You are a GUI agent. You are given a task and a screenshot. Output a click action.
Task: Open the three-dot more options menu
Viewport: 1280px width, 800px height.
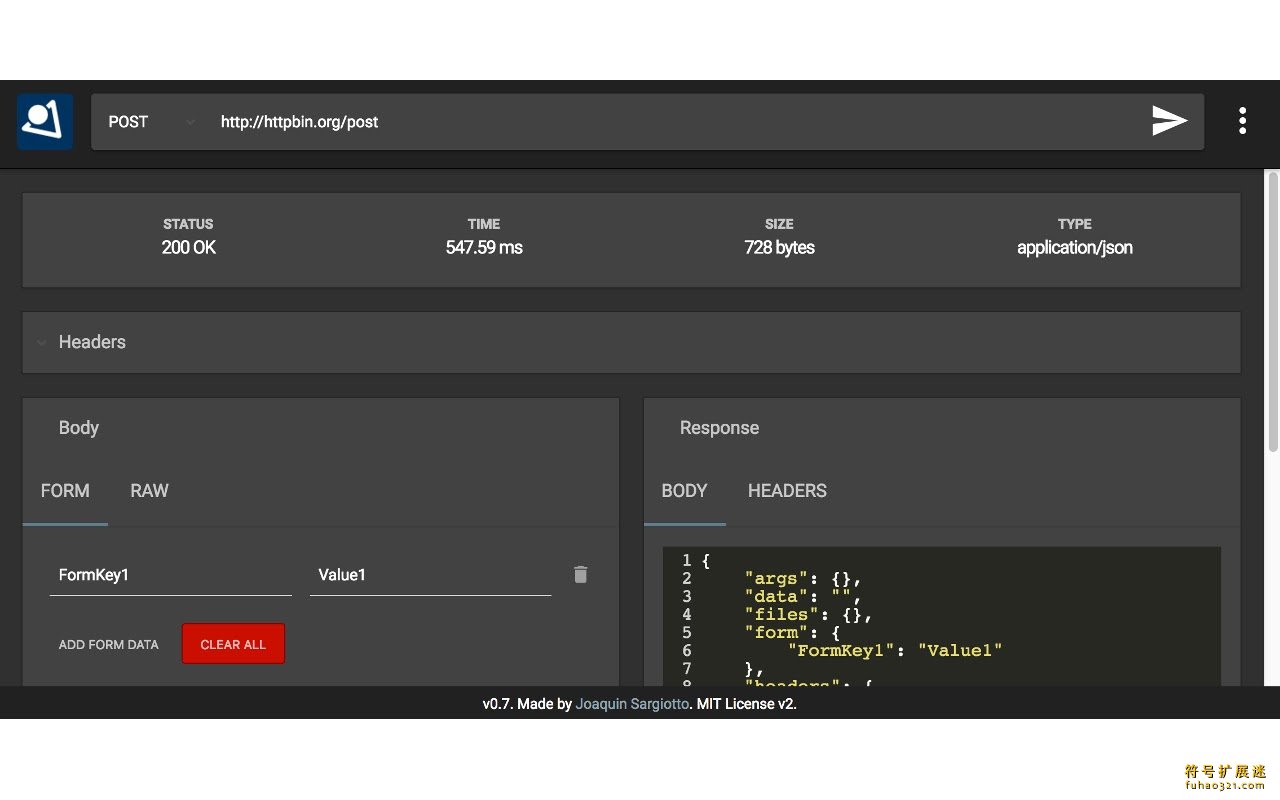click(x=1242, y=121)
